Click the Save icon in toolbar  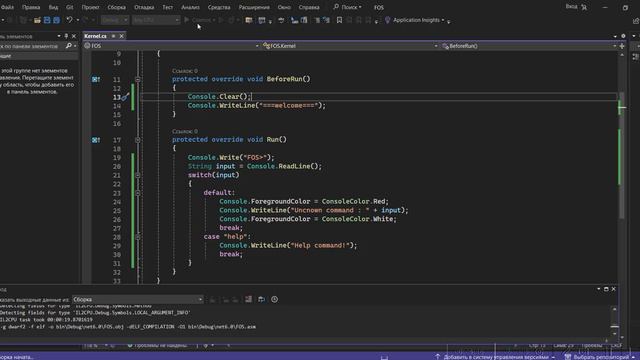(x=47, y=20)
